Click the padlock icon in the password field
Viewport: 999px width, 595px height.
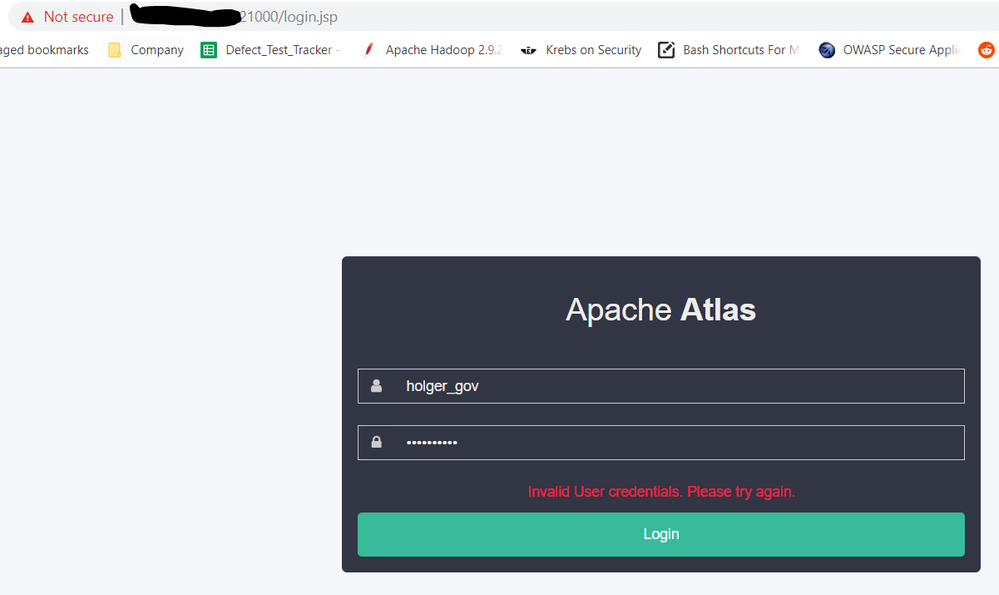click(376, 442)
